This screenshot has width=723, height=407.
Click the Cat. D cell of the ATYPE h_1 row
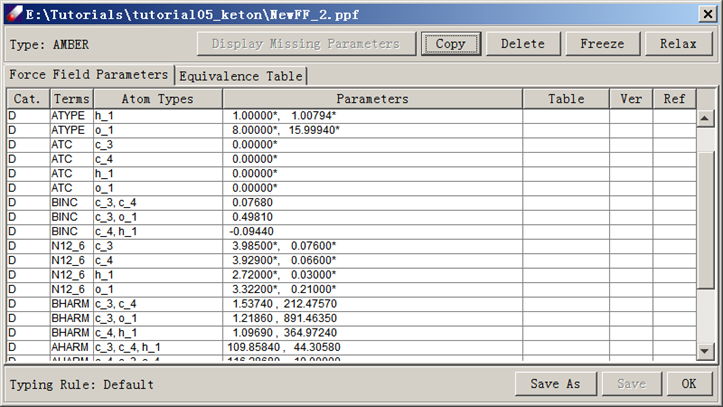coord(28,116)
